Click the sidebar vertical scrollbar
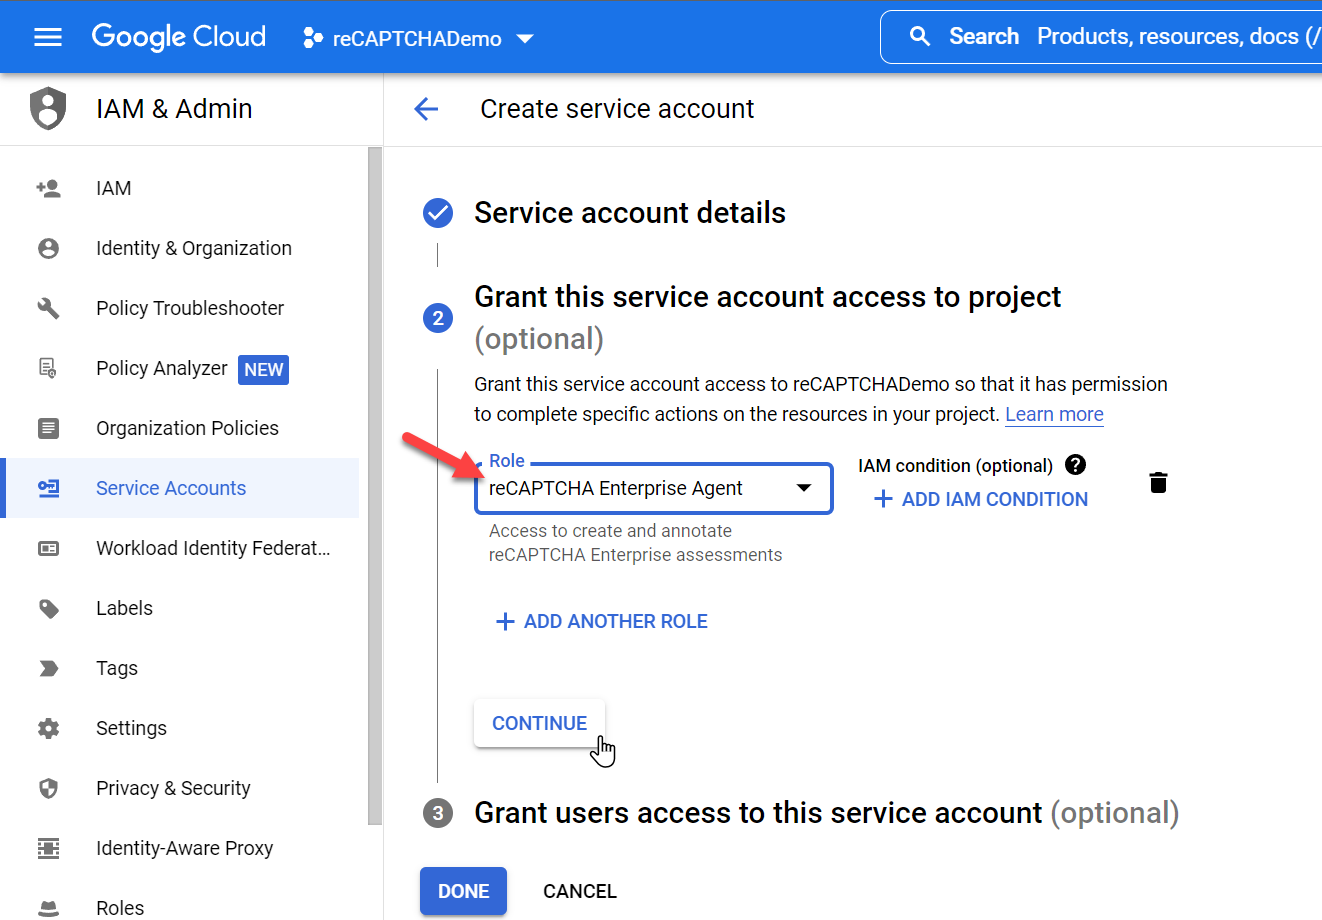The height and width of the screenshot is (920, 1322). pos(375,485)
